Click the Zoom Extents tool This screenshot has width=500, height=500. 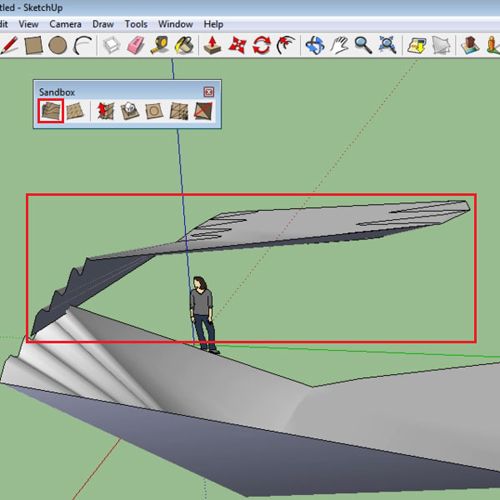coord(387,45)
